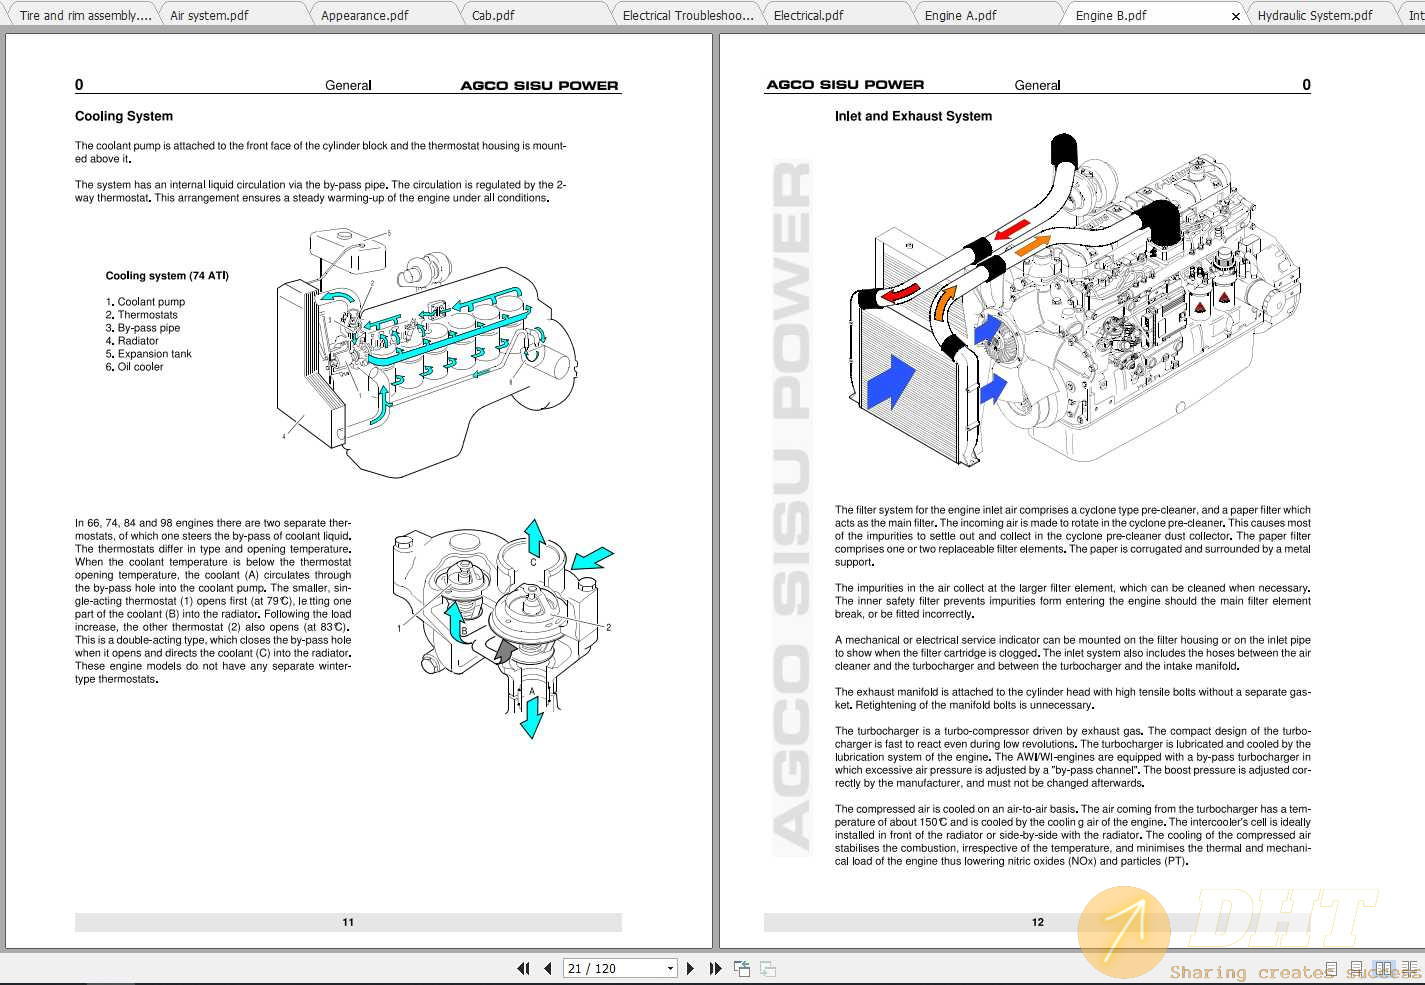
Task: Switch to the Hydraulic System.pdf tab
Action: coord(1314,15)
